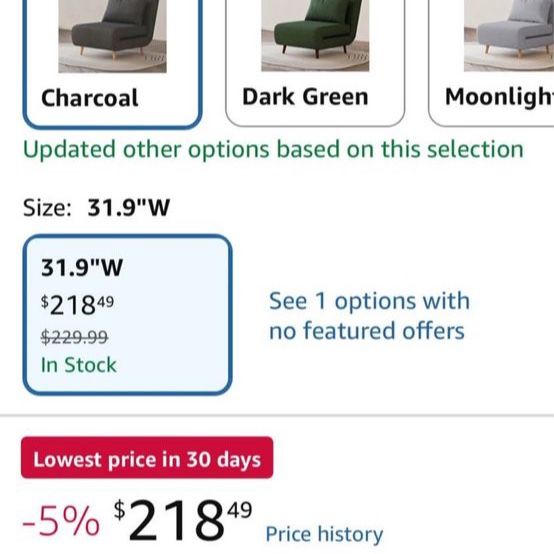
Task: Click the 'Dark Green' label text
Action: click(x=305, y=97)
